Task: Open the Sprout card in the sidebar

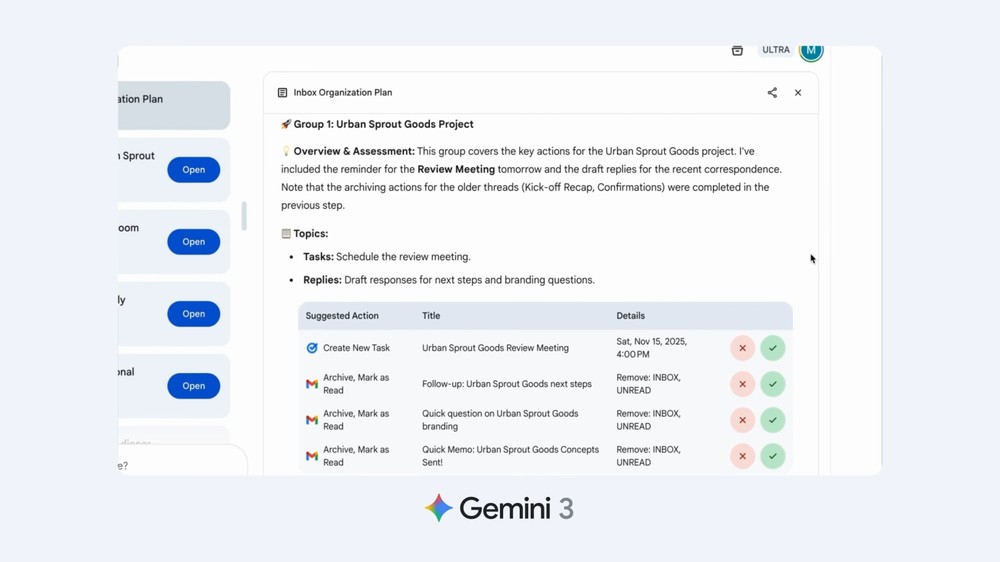Action: click(x=193, y=170)
